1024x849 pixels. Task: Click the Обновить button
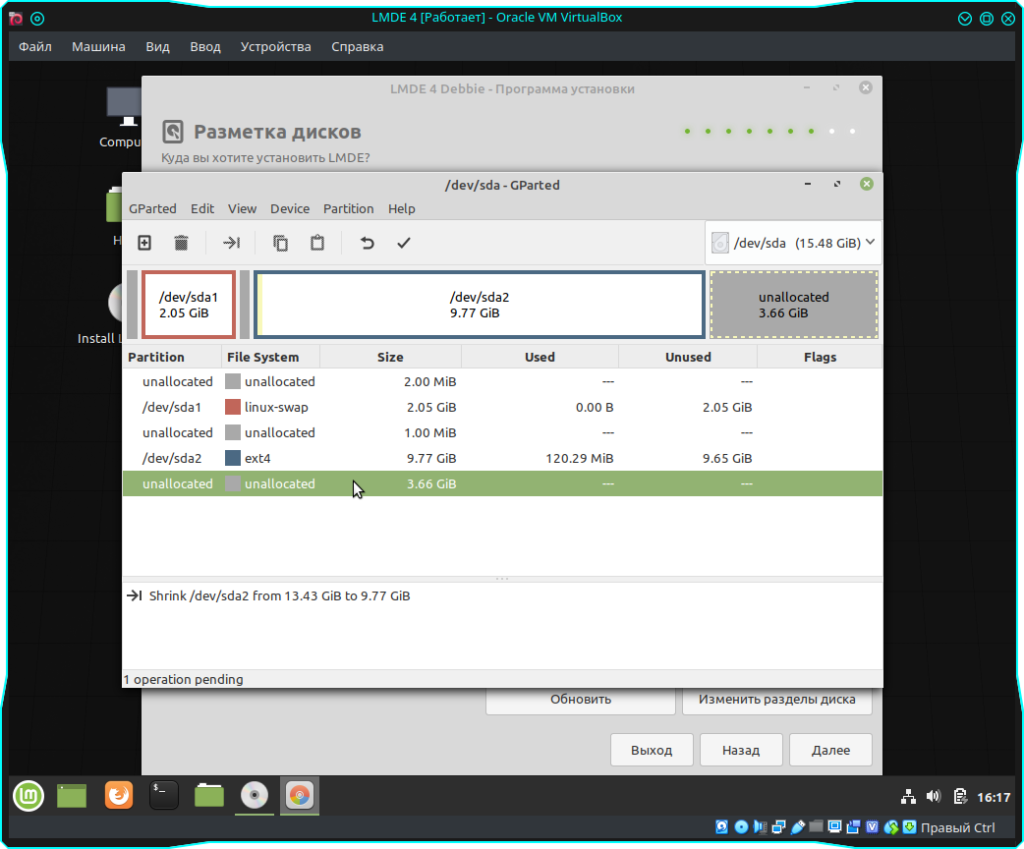[580, 700]
